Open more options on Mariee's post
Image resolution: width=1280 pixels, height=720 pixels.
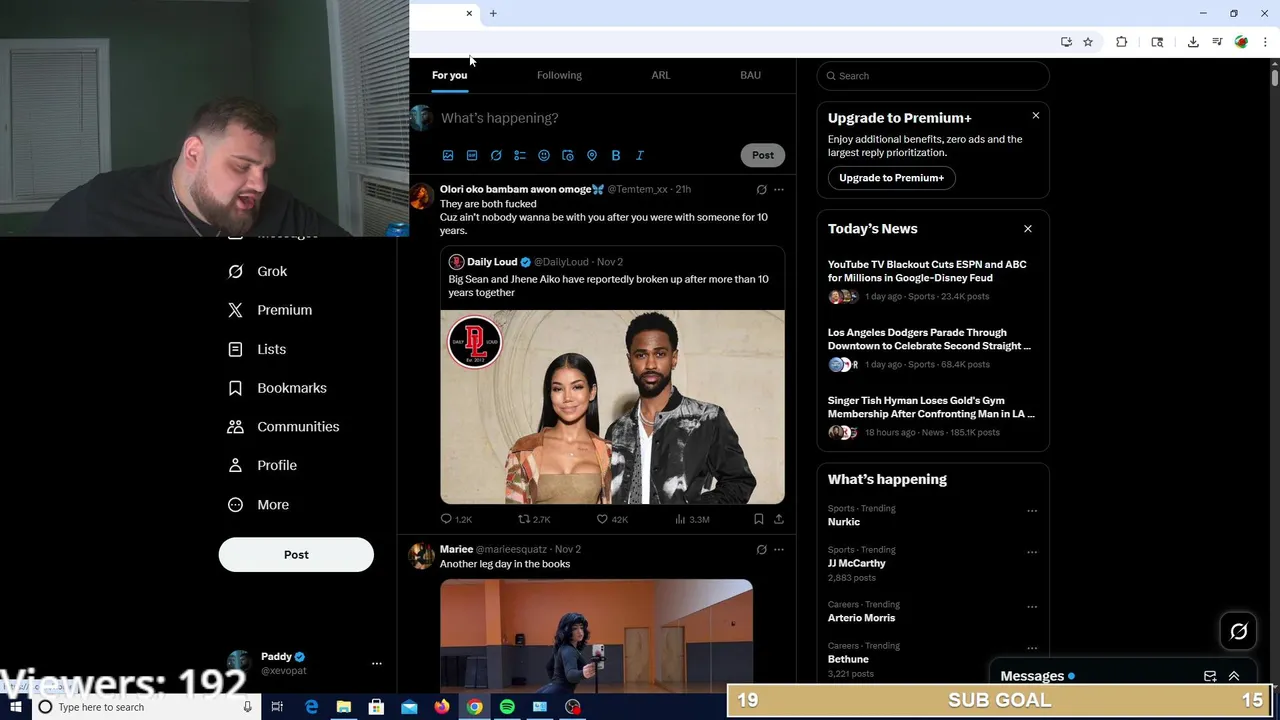[x=779, y=549]
